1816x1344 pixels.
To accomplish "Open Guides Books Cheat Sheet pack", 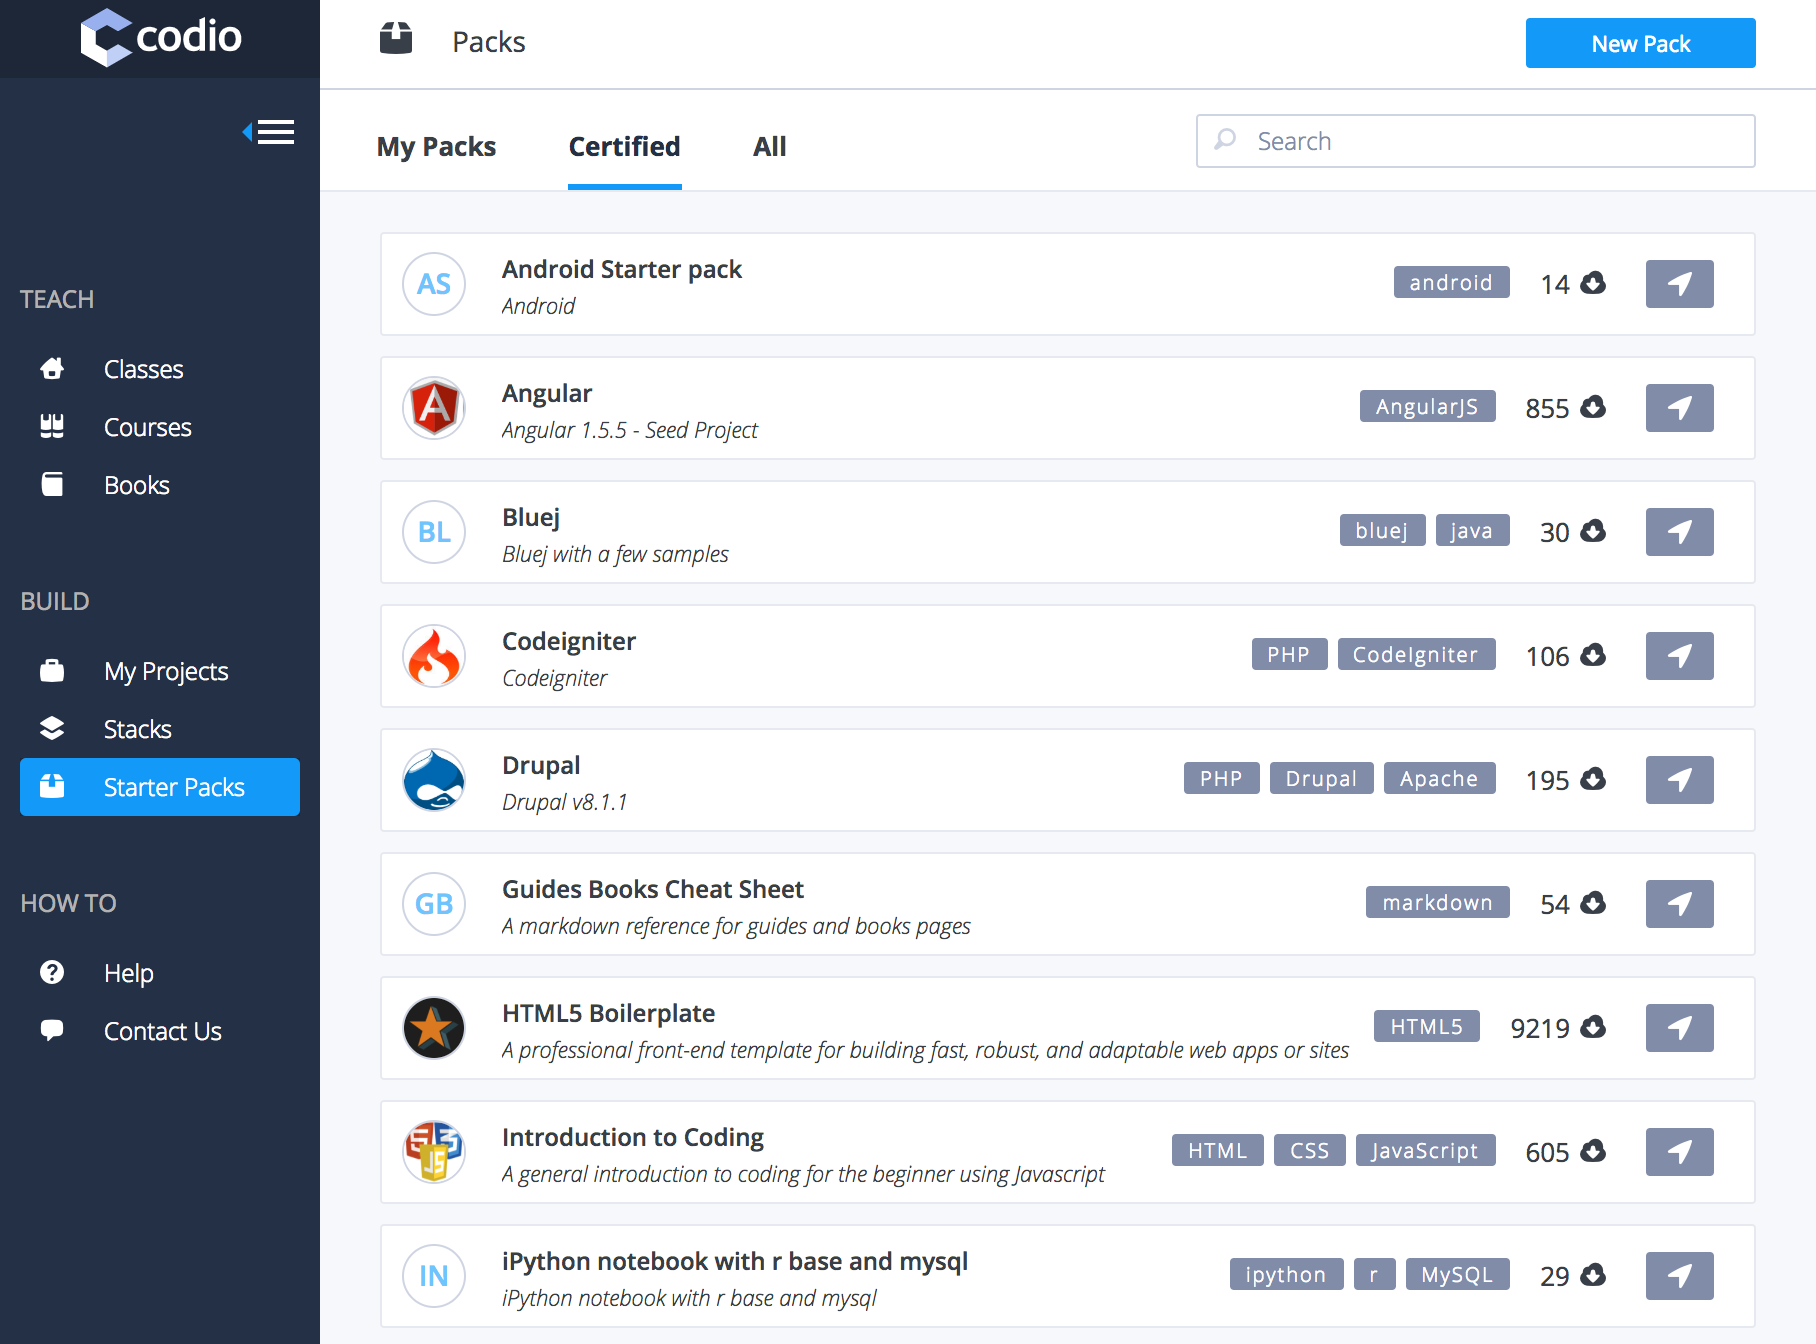I will [652, 889].
